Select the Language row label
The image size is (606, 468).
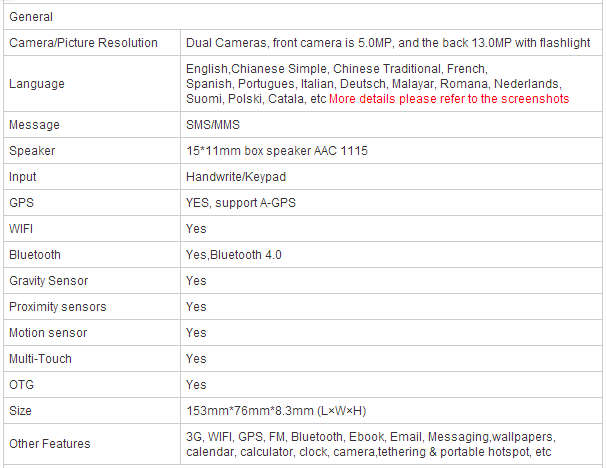point(37,84)
